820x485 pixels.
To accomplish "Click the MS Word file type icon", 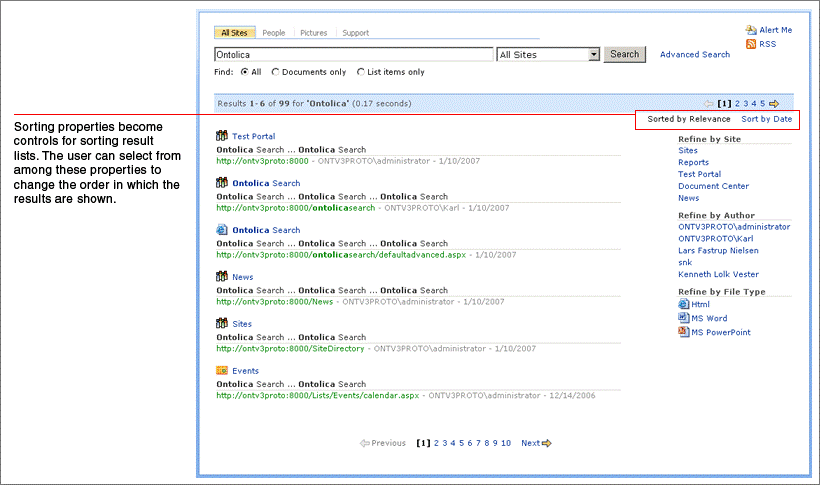I will pyautogui.click(x=684, y=318).
